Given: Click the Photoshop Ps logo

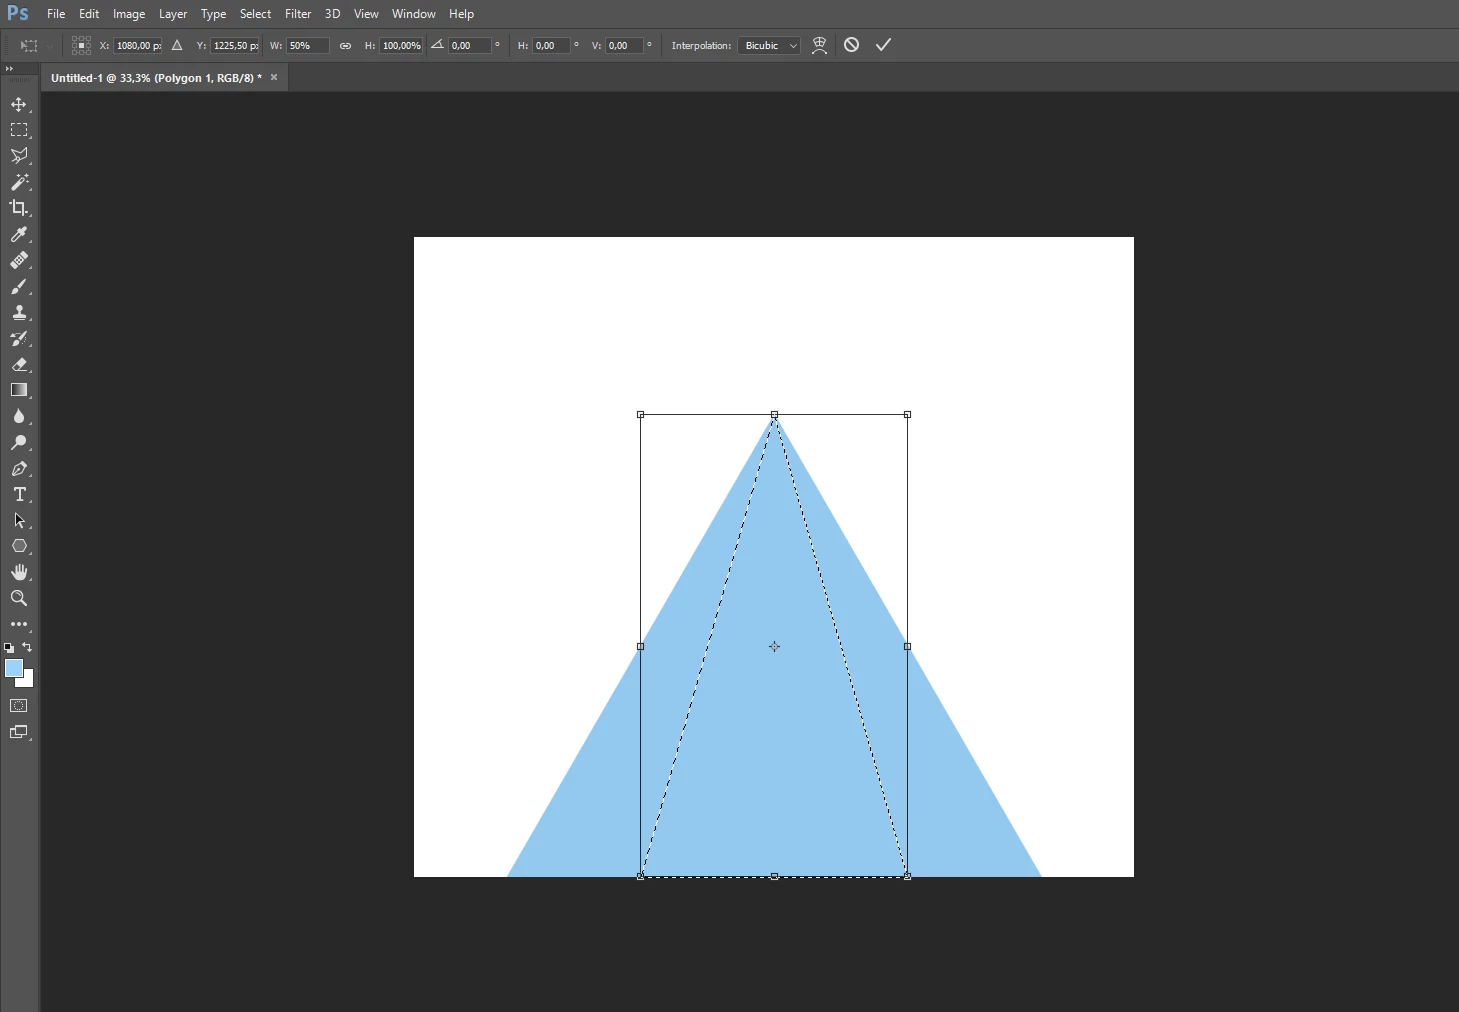Looking at the screenshot, I should click(18, 13).
